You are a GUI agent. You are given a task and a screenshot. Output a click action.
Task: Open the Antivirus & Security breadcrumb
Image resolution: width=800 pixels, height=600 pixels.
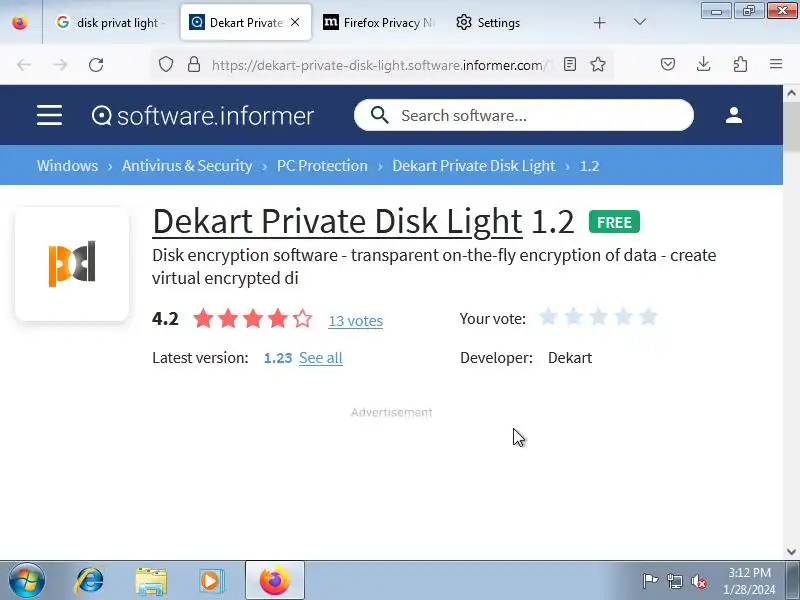[187, 166]
